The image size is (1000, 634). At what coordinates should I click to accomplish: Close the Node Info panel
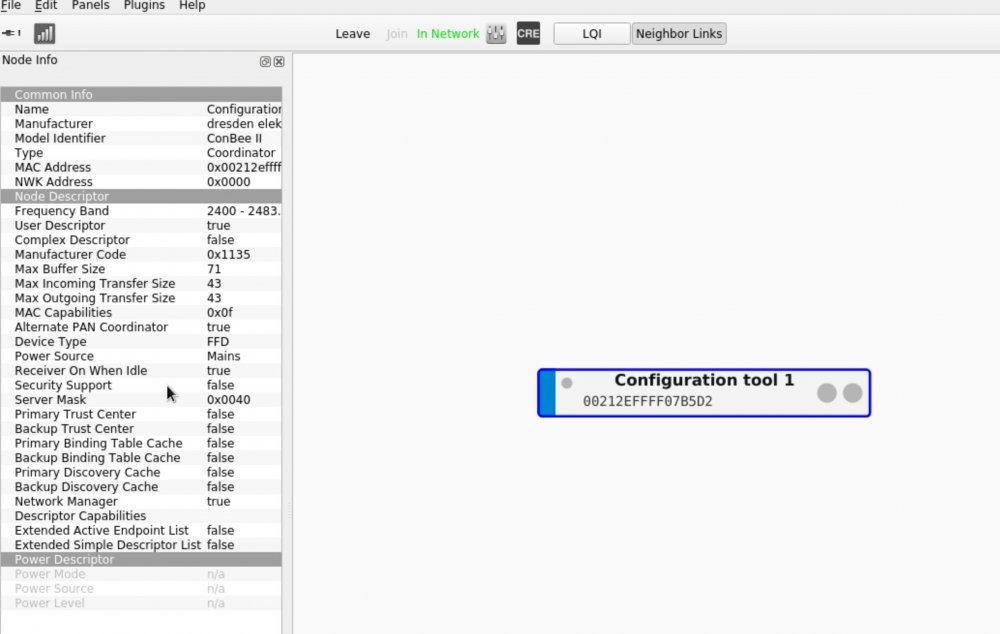[279, 62]
